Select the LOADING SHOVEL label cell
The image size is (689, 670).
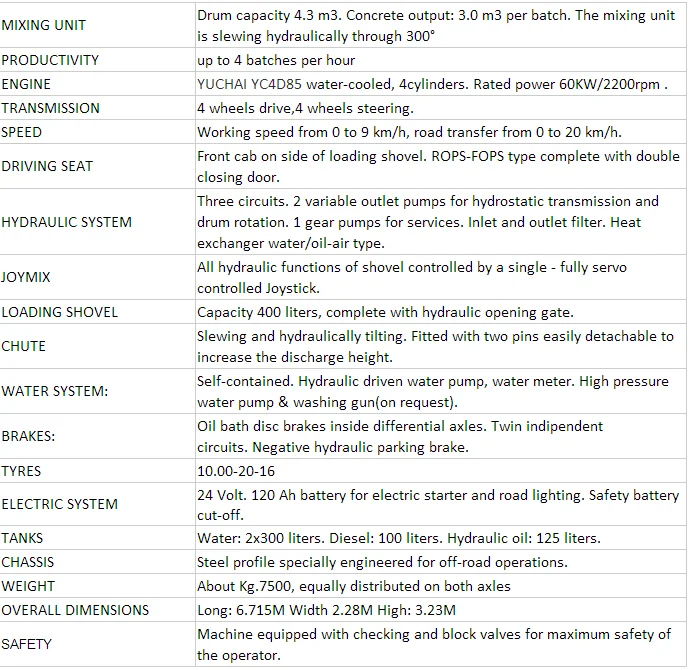(60, 312)
